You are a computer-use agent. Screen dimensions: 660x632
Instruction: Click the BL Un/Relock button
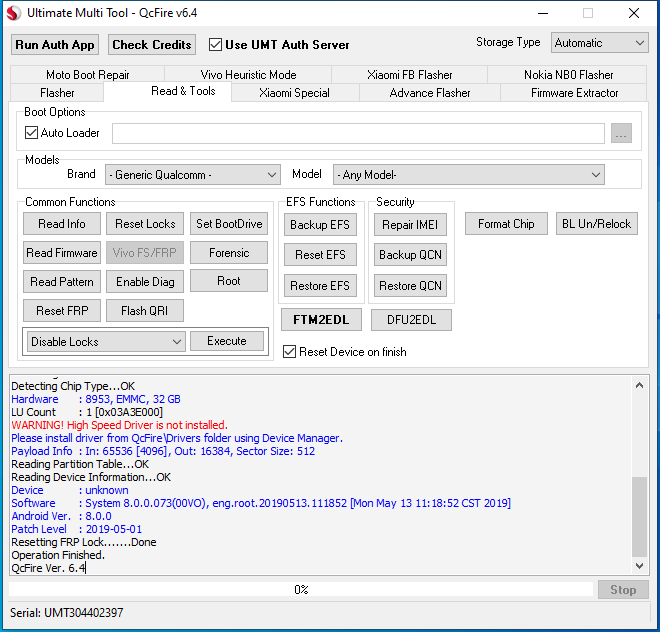596,224
